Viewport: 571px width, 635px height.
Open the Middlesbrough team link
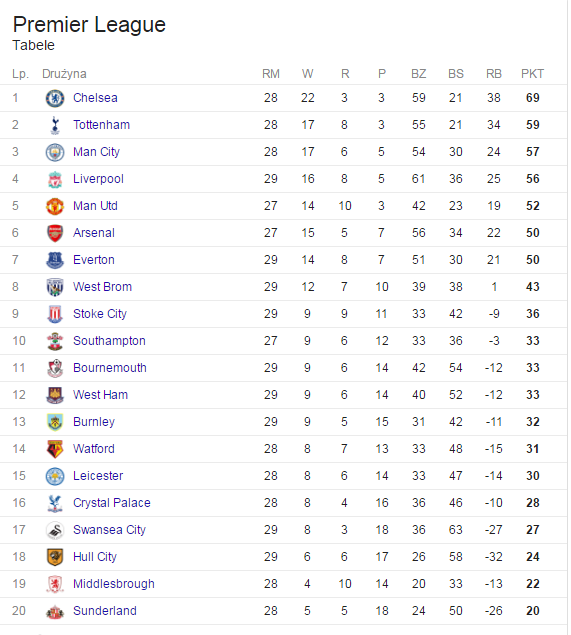pyautogui.click(x=114, y=584)
